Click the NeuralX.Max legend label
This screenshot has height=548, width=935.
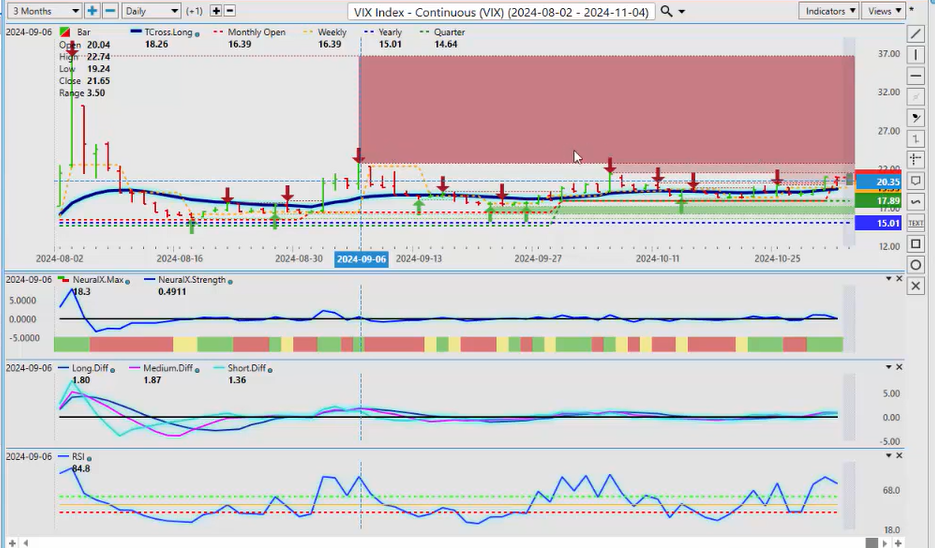point(98,280)
